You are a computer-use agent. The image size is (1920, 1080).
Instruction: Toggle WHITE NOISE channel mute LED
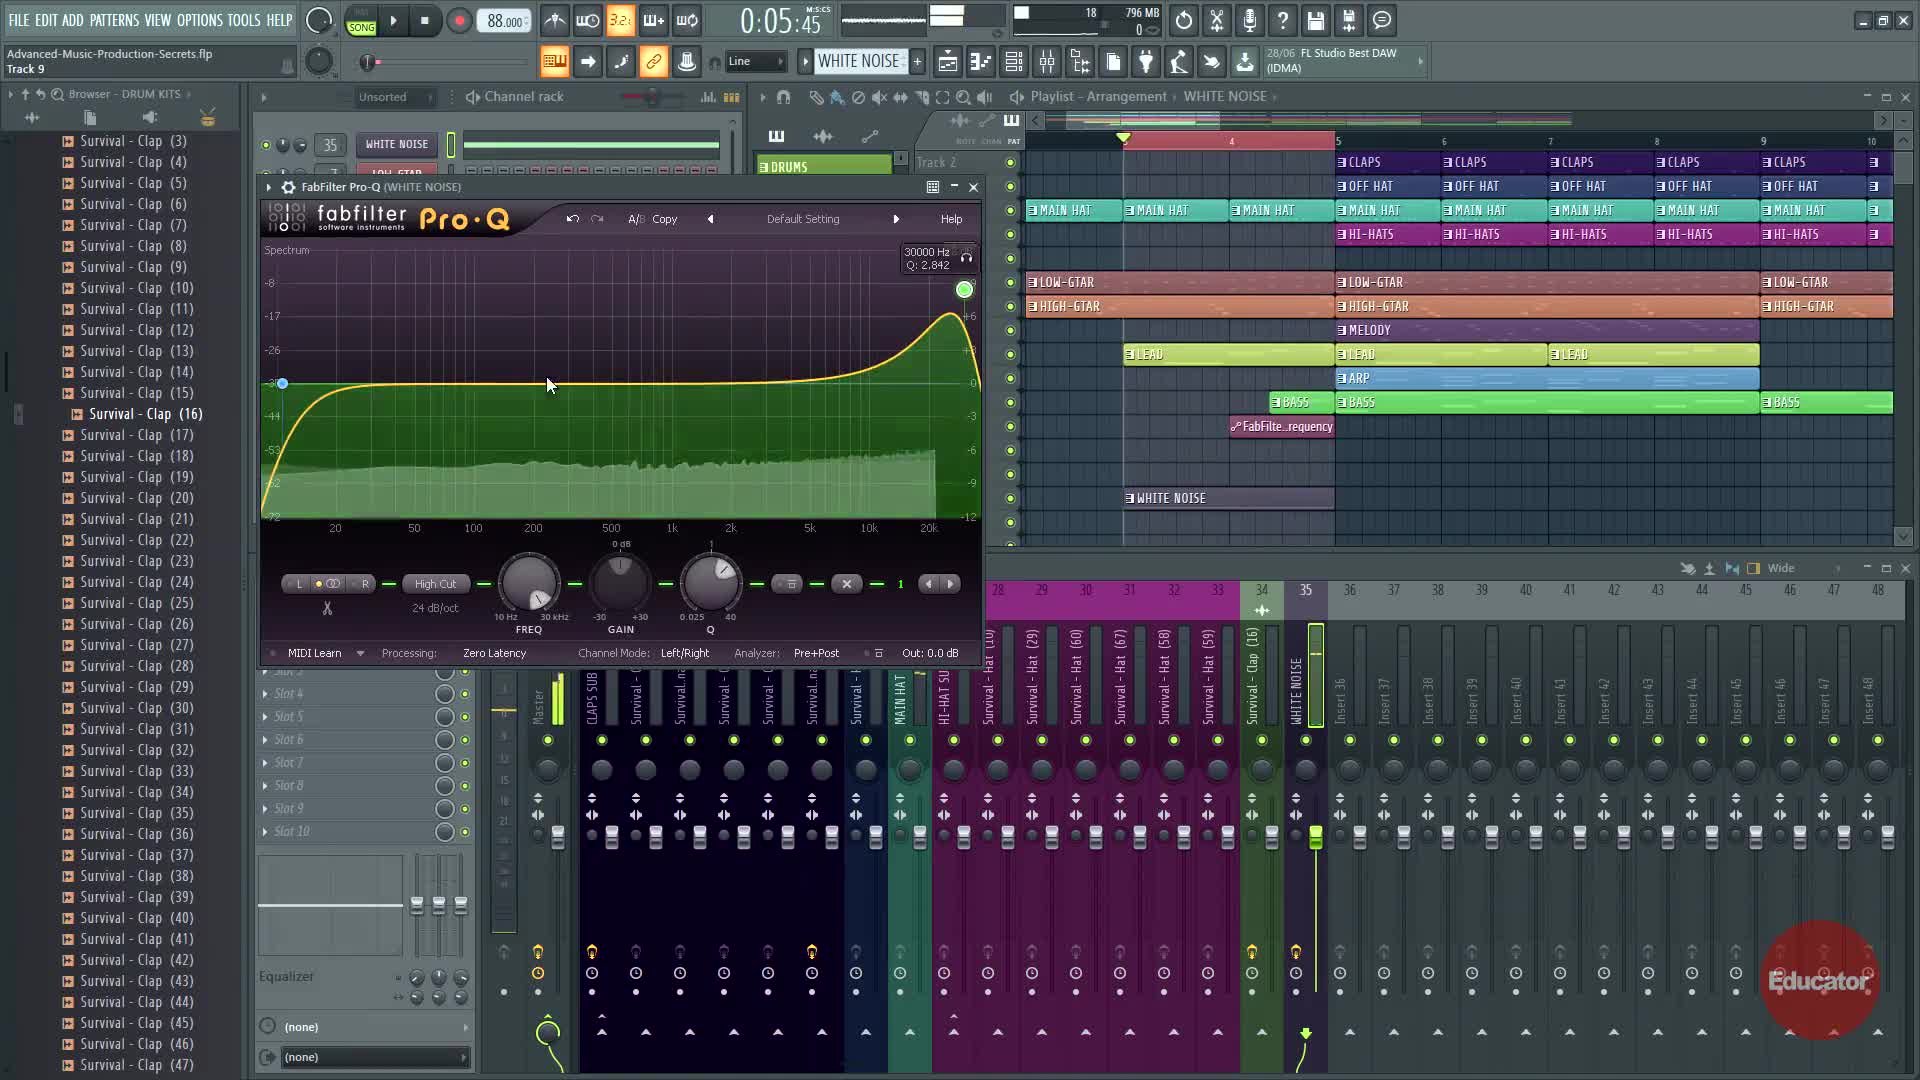click(266, 145)
